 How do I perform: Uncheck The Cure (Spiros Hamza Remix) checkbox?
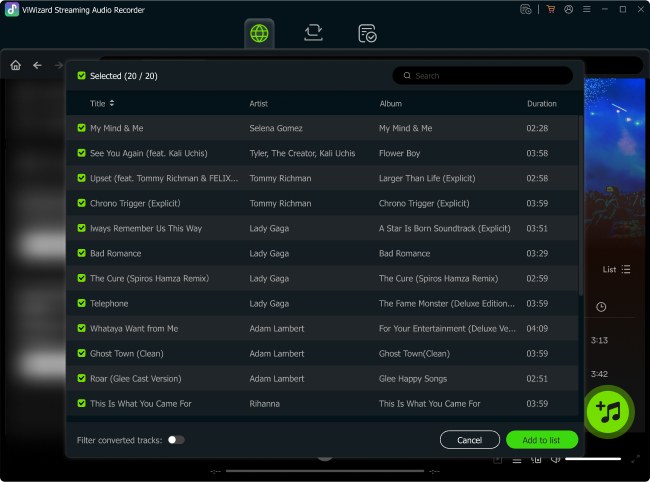(x=81, y=278)
